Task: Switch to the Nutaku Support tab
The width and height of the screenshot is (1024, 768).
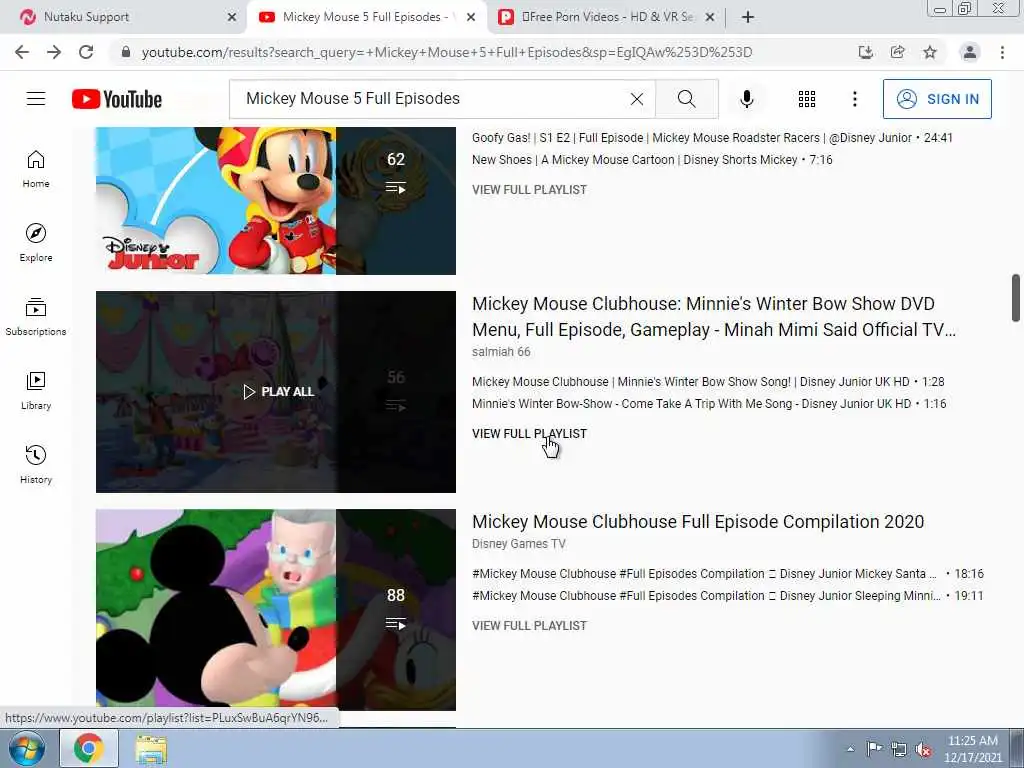Action: point(124,17)
